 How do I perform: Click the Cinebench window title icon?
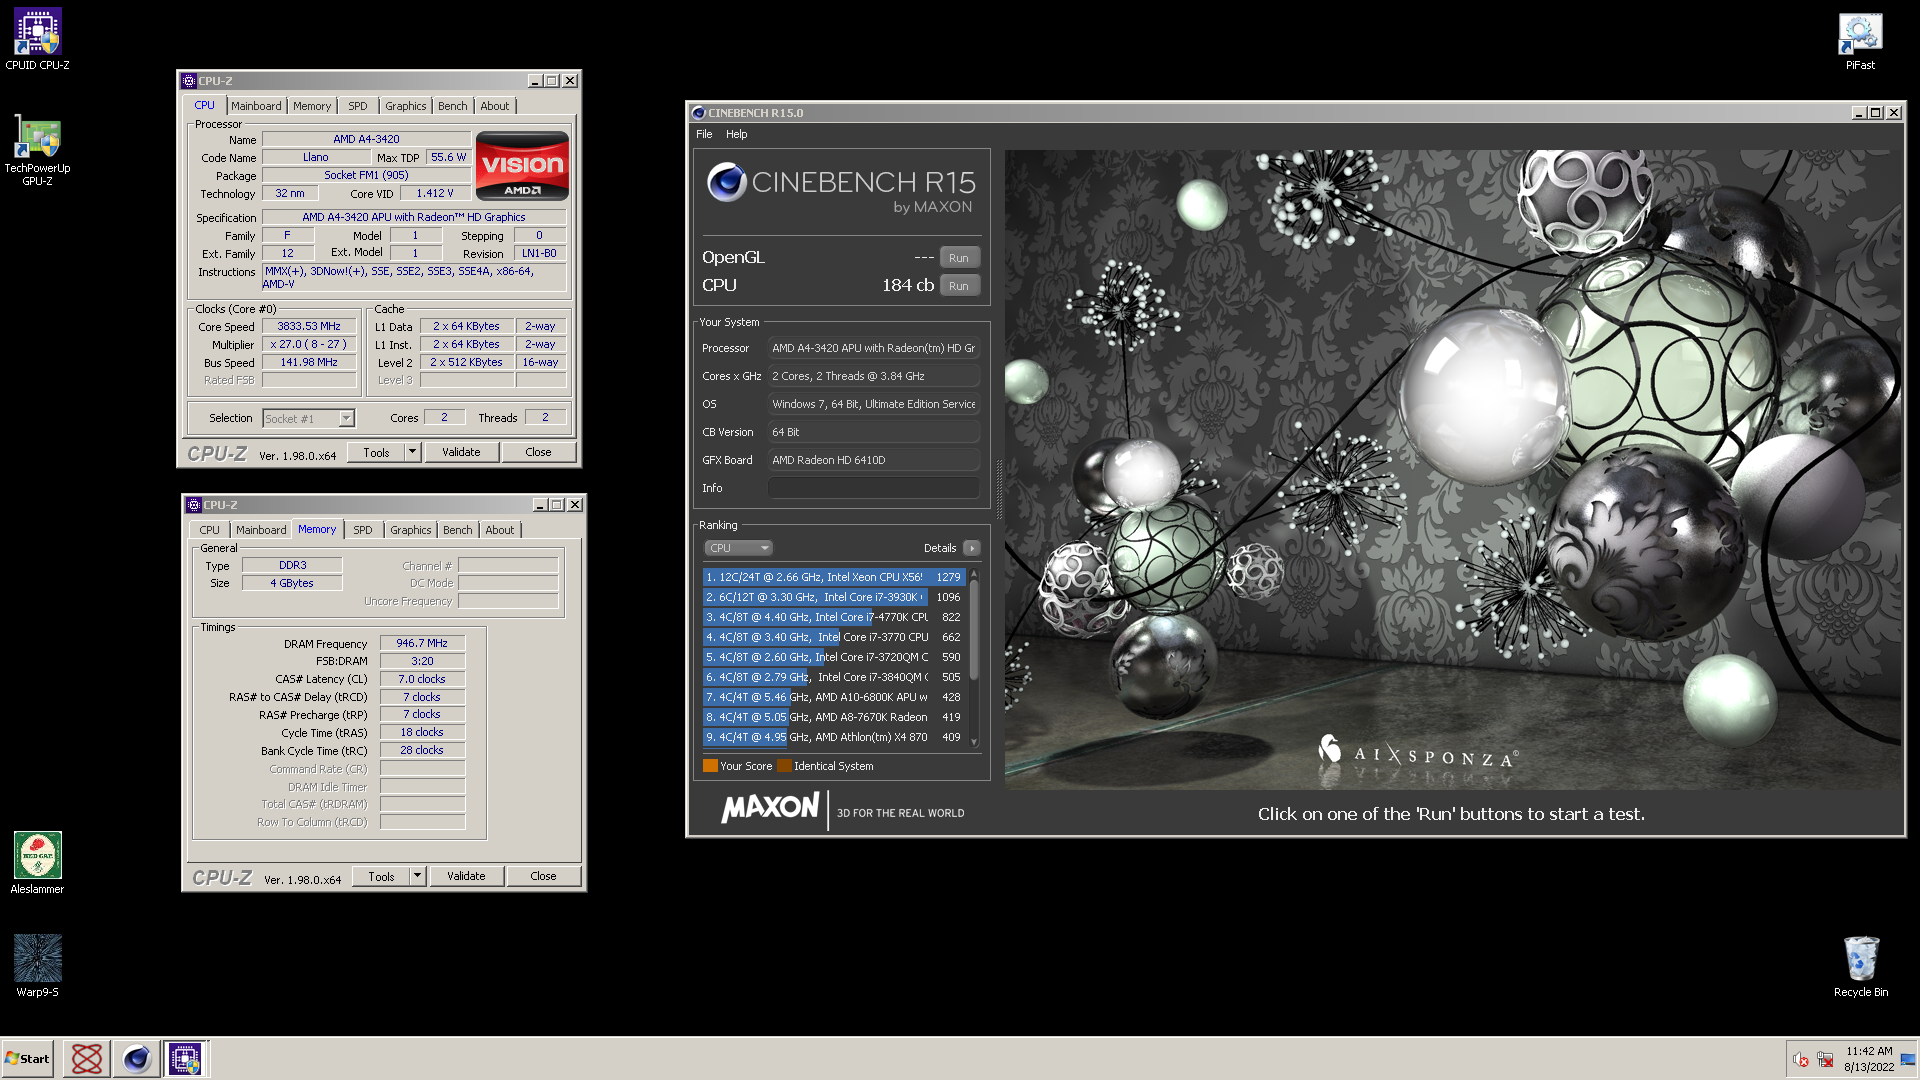tap(698, 113)
